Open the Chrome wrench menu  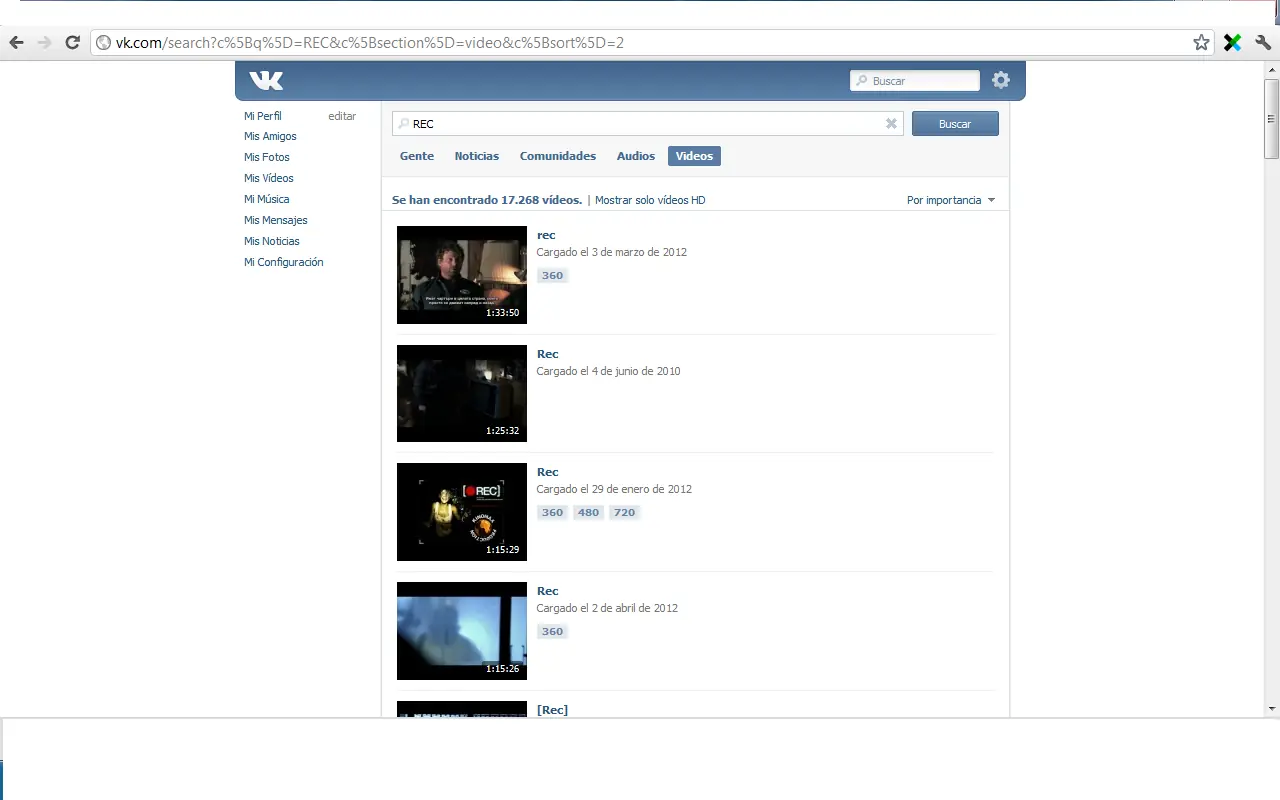click(1263, 42)
